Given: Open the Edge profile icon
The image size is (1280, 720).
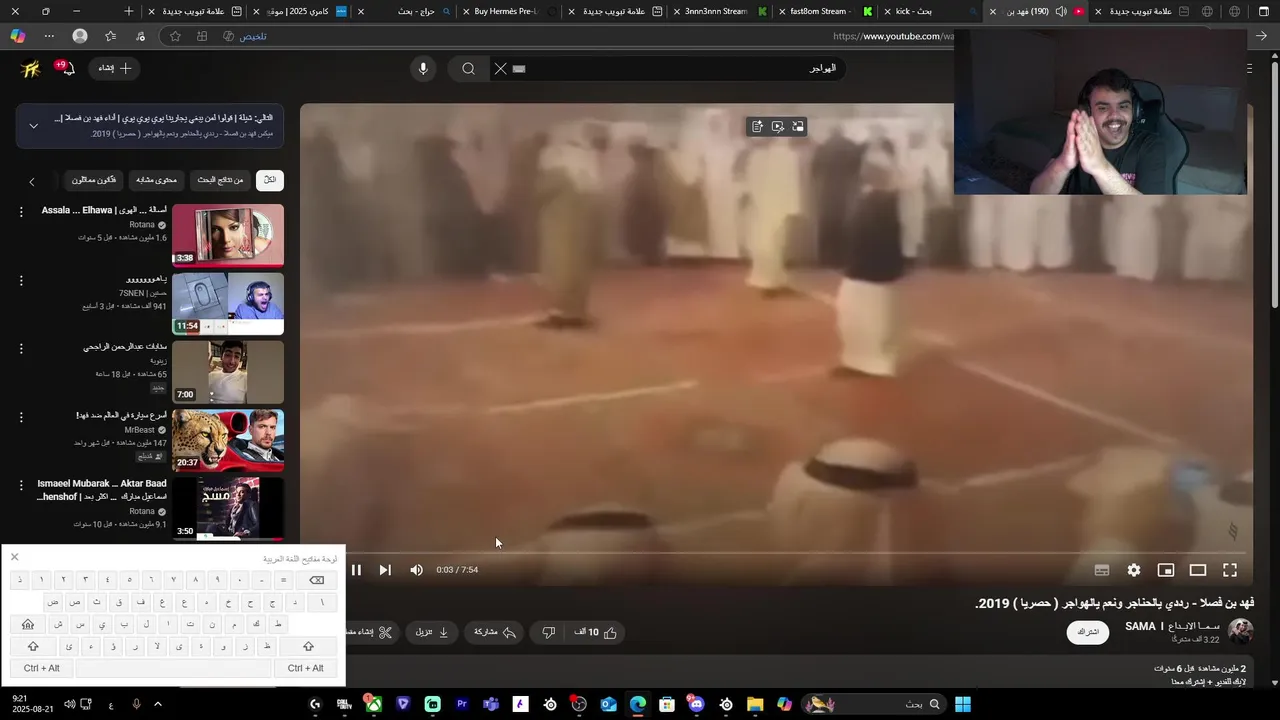Looking at the screenshot, I should (79, 36).
